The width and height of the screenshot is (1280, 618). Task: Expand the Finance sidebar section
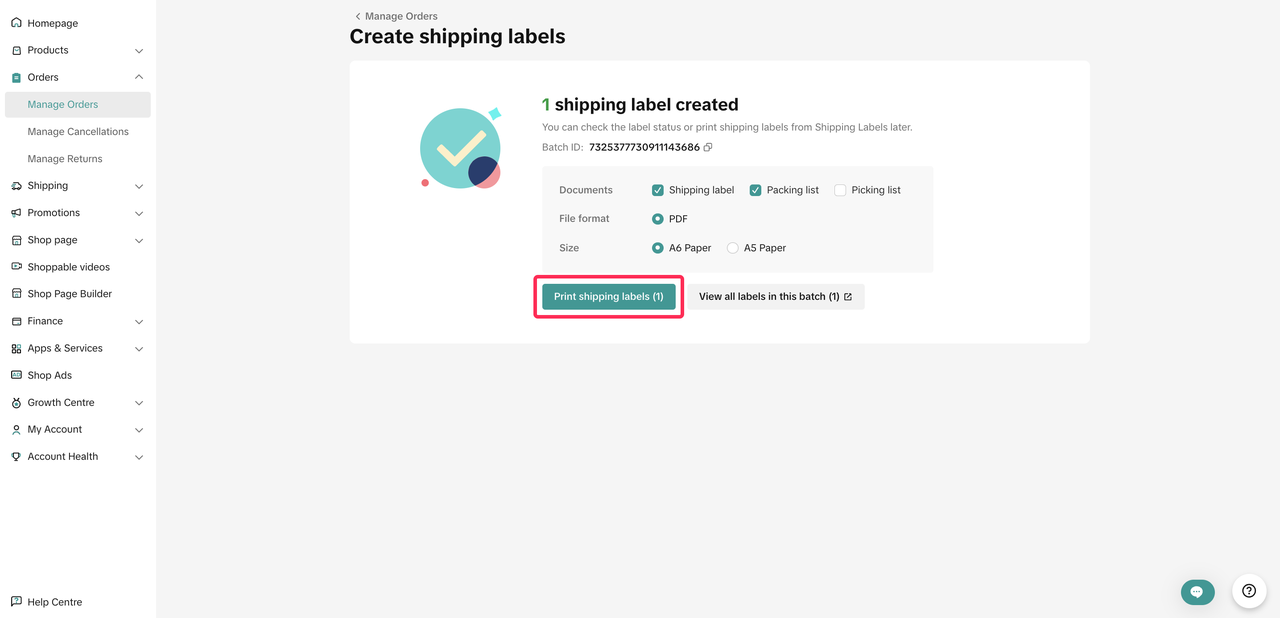(x=139, y=321)
